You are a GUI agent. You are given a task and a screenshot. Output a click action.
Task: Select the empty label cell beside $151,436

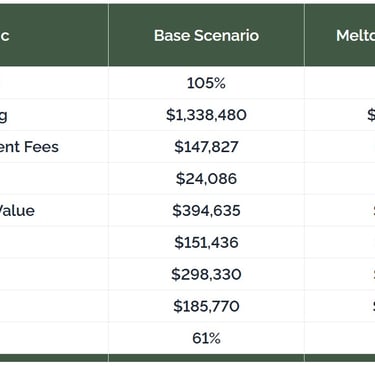54,242
